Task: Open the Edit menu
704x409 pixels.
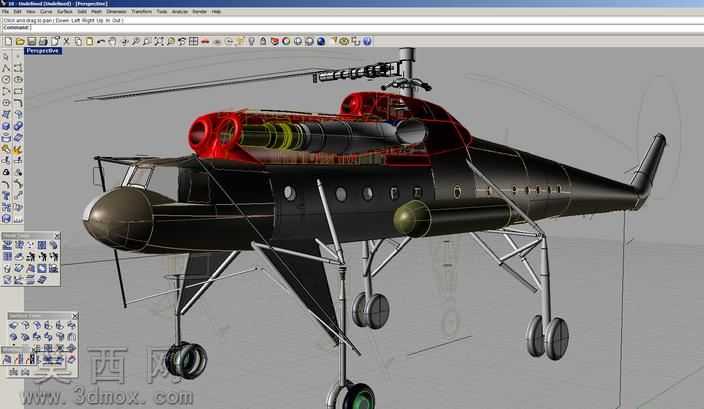Action: click(18, 12)
